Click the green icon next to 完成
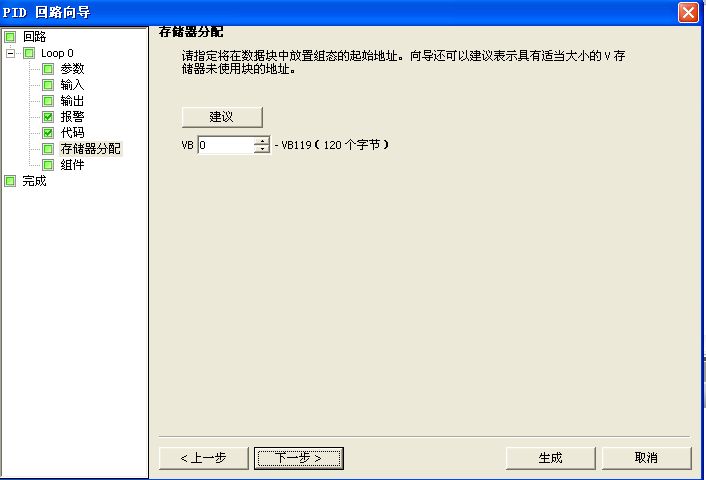This screenshot has height=480, width=706. click(10, 181)
